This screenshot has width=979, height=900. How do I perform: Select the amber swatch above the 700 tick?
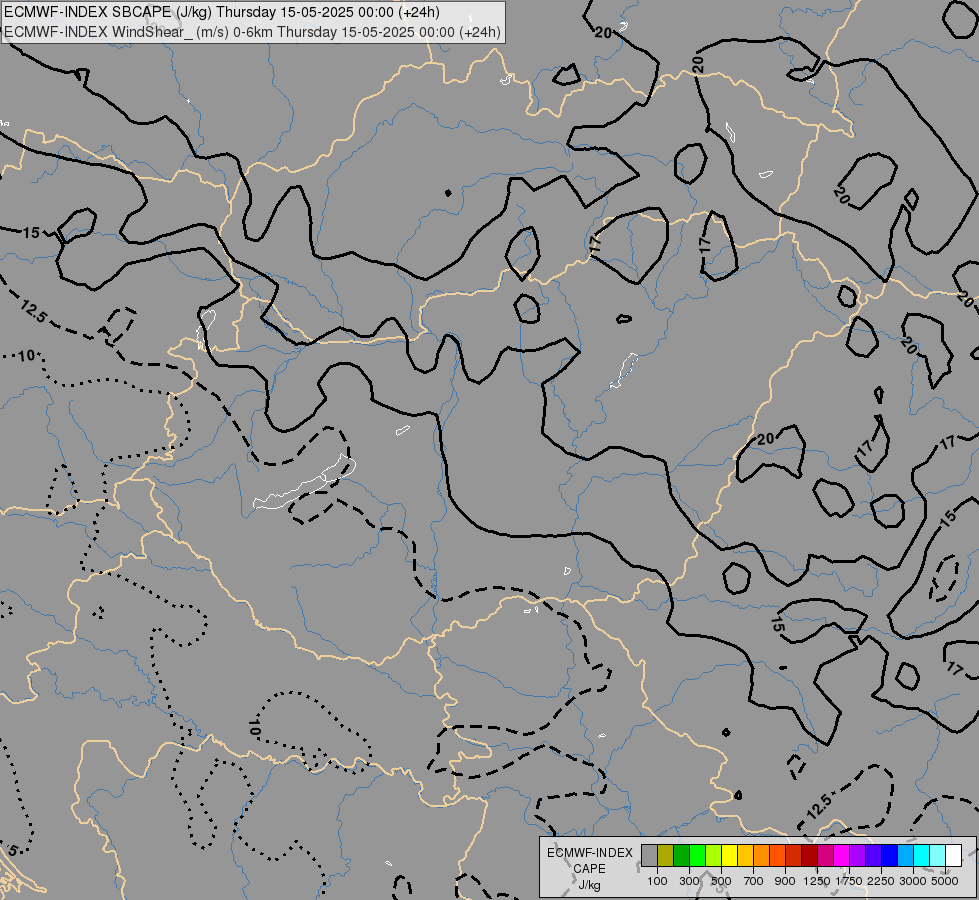[x=745, y=855]
